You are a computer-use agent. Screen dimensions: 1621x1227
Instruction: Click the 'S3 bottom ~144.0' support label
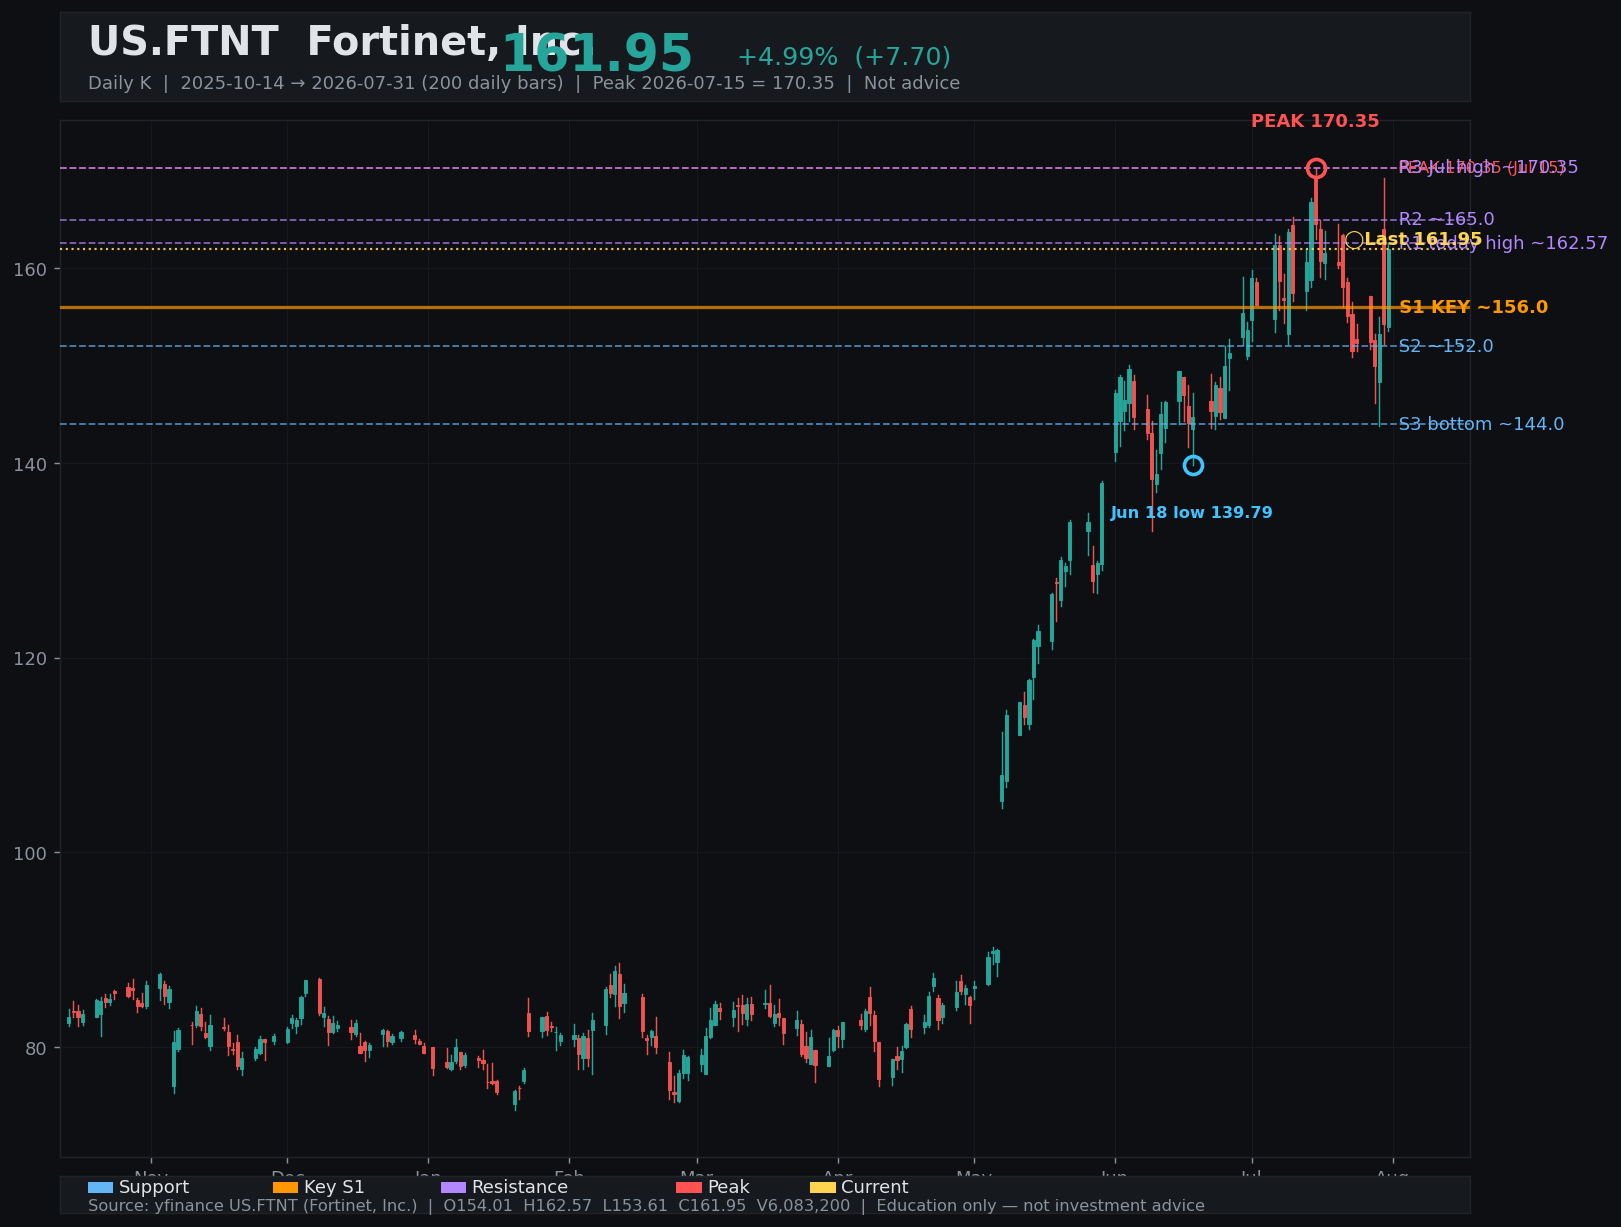pyautogui.click(x=1481, y=424)
